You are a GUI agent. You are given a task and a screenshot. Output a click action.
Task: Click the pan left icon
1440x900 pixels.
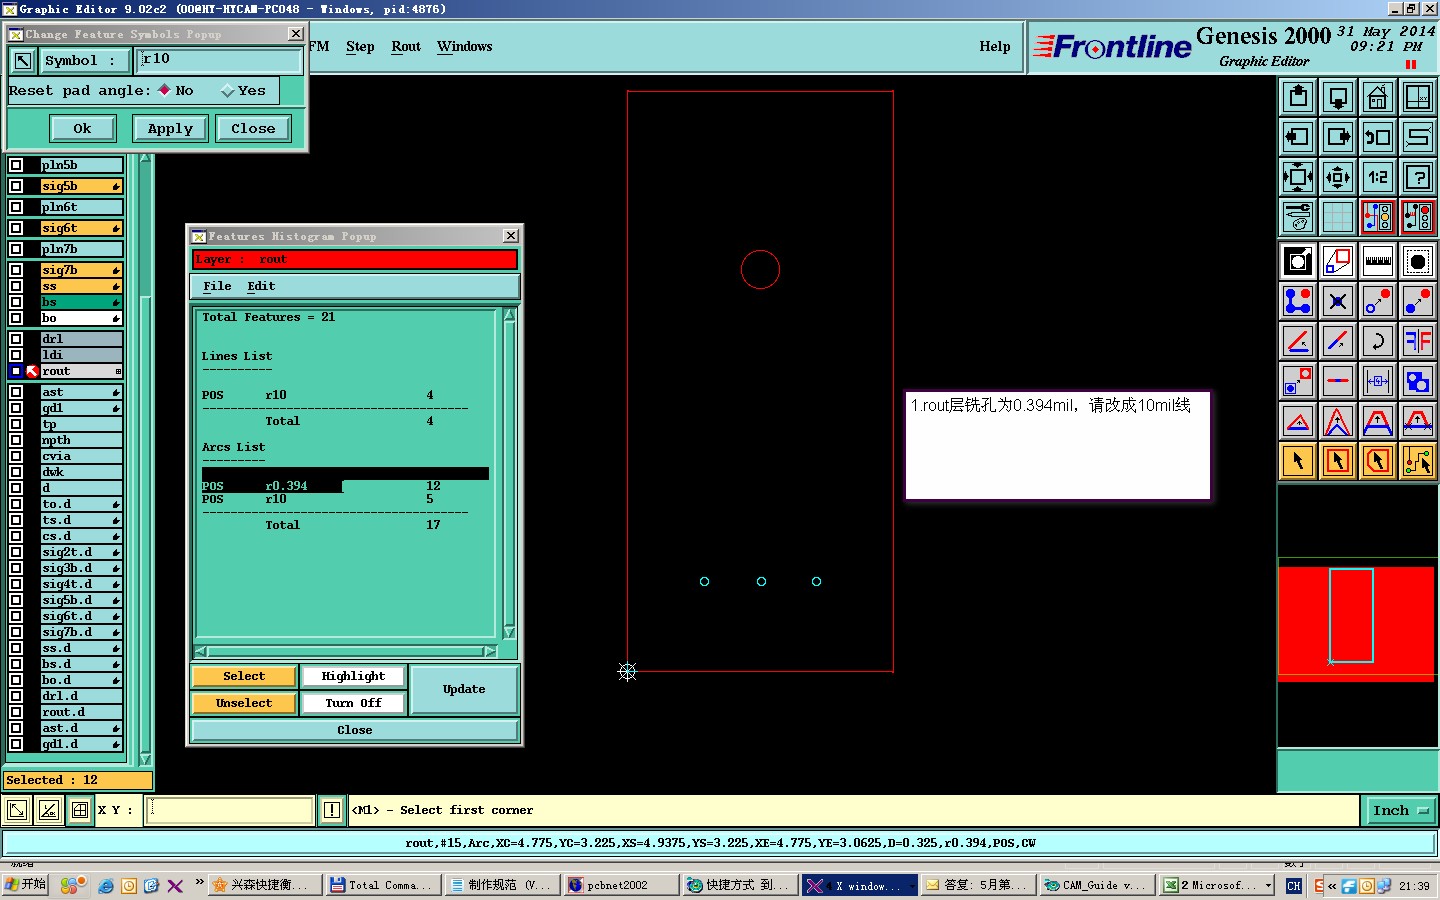[x=1298, y=137]
